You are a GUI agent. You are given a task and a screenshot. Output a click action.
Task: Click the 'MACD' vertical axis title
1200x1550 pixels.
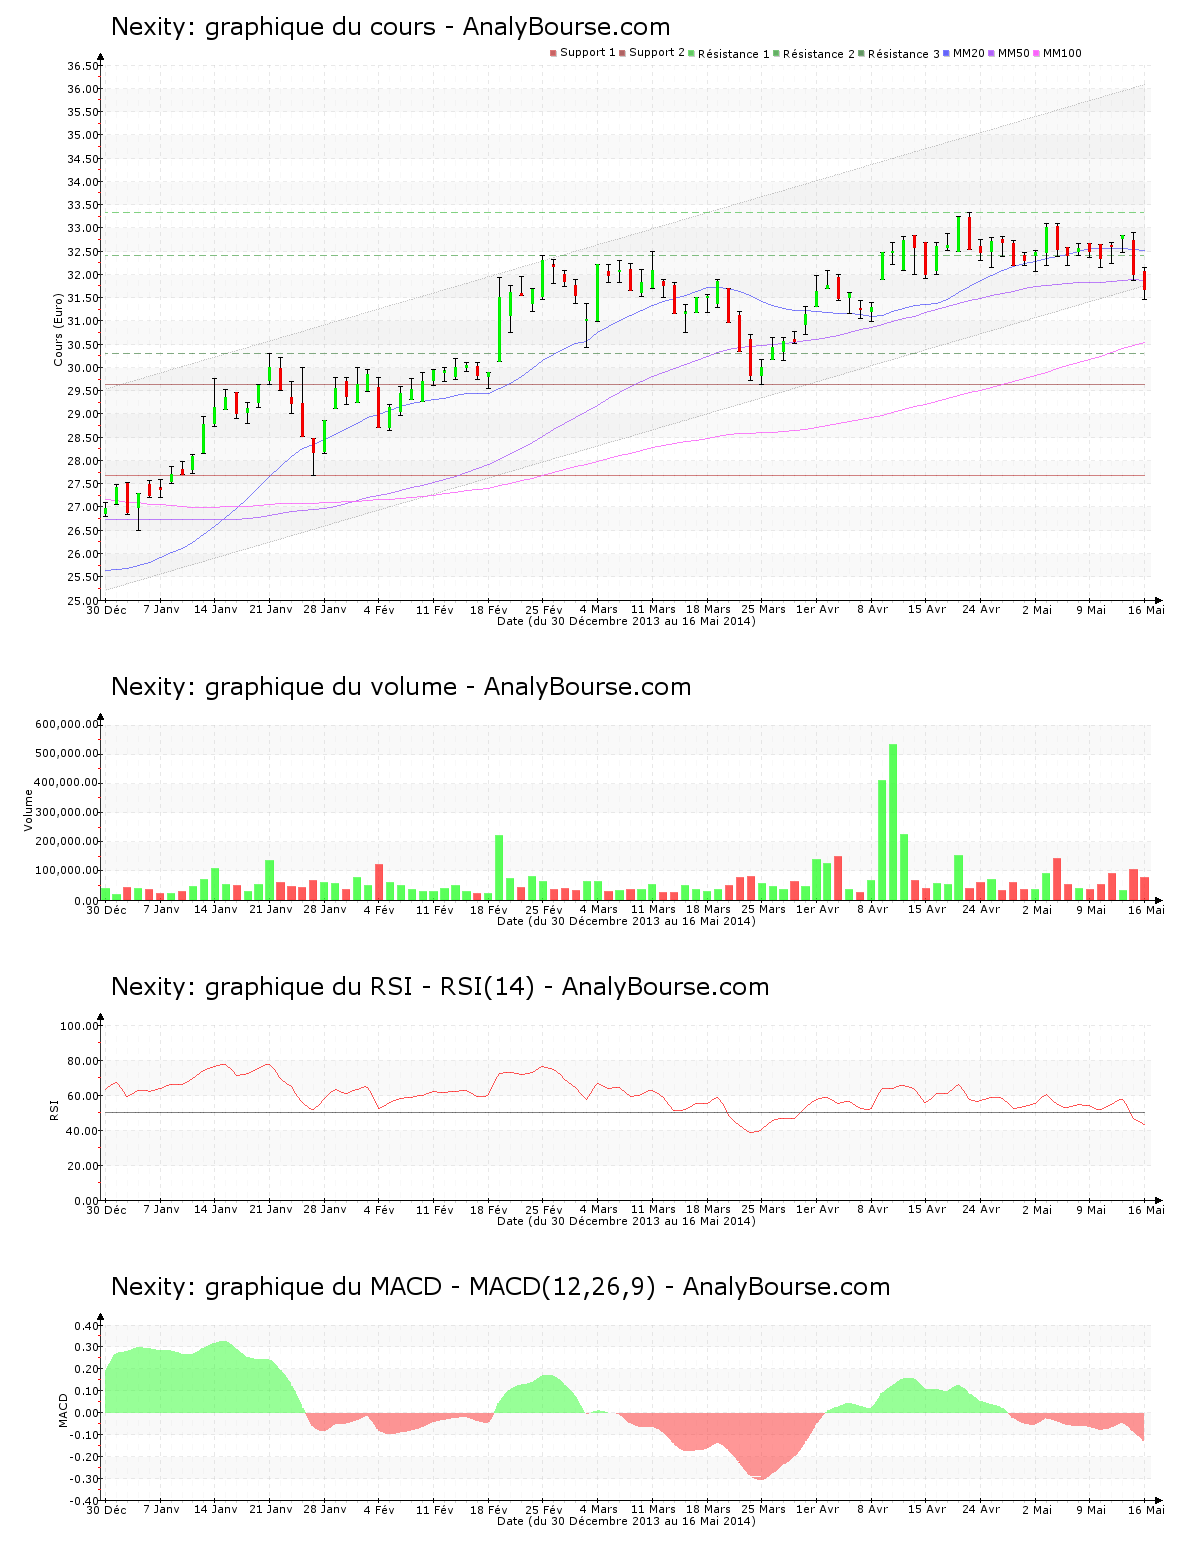click(62, 1410)
